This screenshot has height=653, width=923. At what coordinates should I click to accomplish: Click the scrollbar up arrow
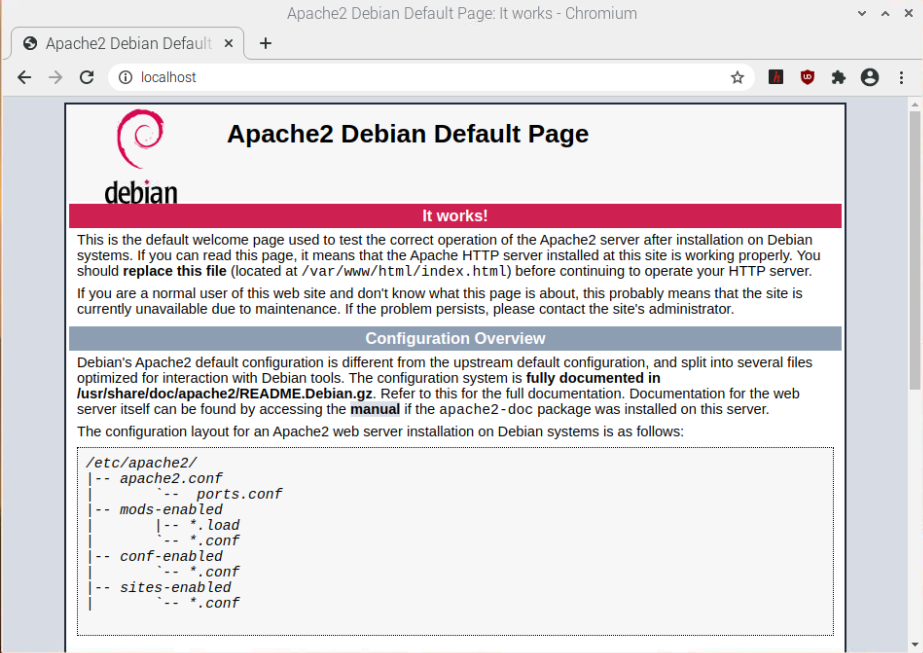914,105
